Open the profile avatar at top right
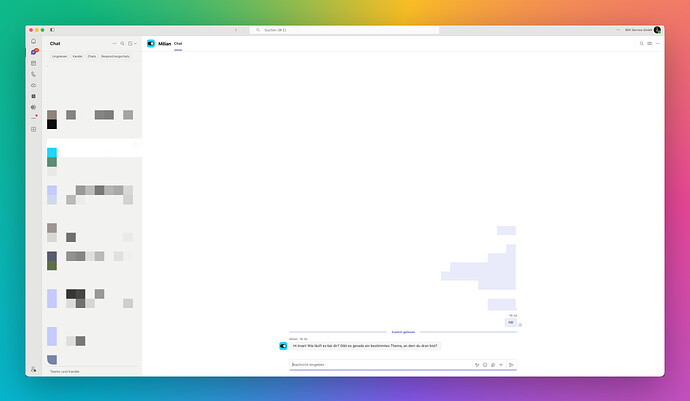The height and width of the screenshot is (401, 690). click(657, 30)
